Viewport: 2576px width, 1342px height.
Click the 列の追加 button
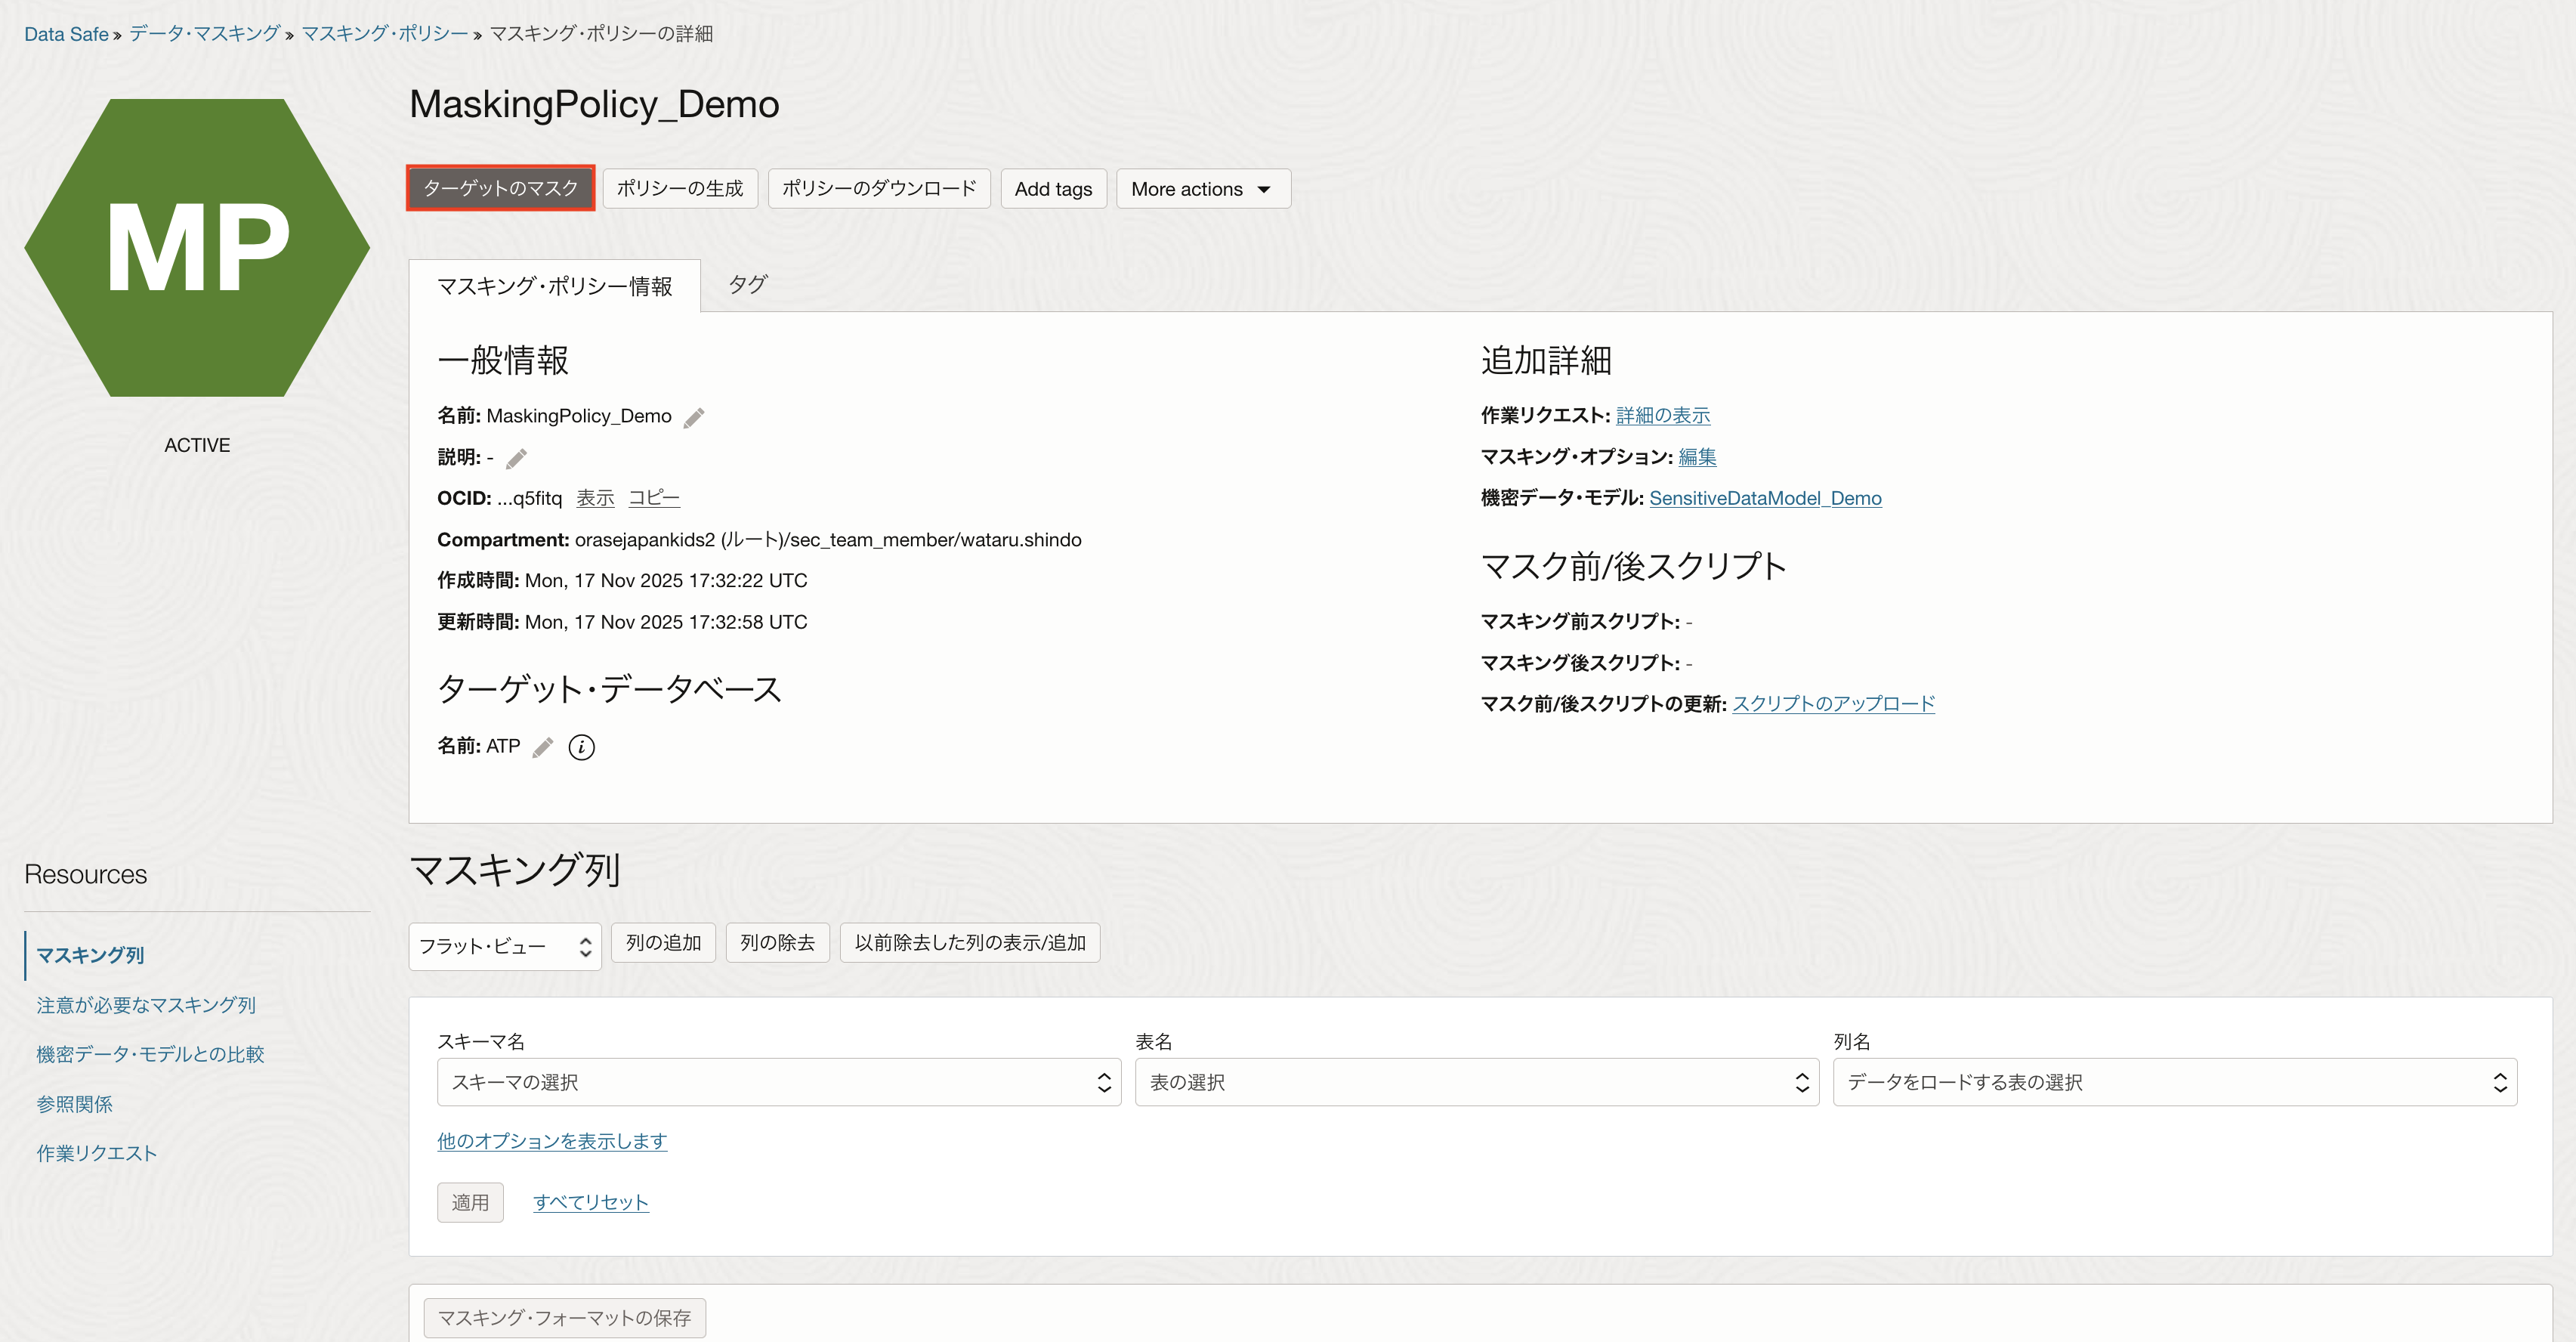[x=663, y=943]
